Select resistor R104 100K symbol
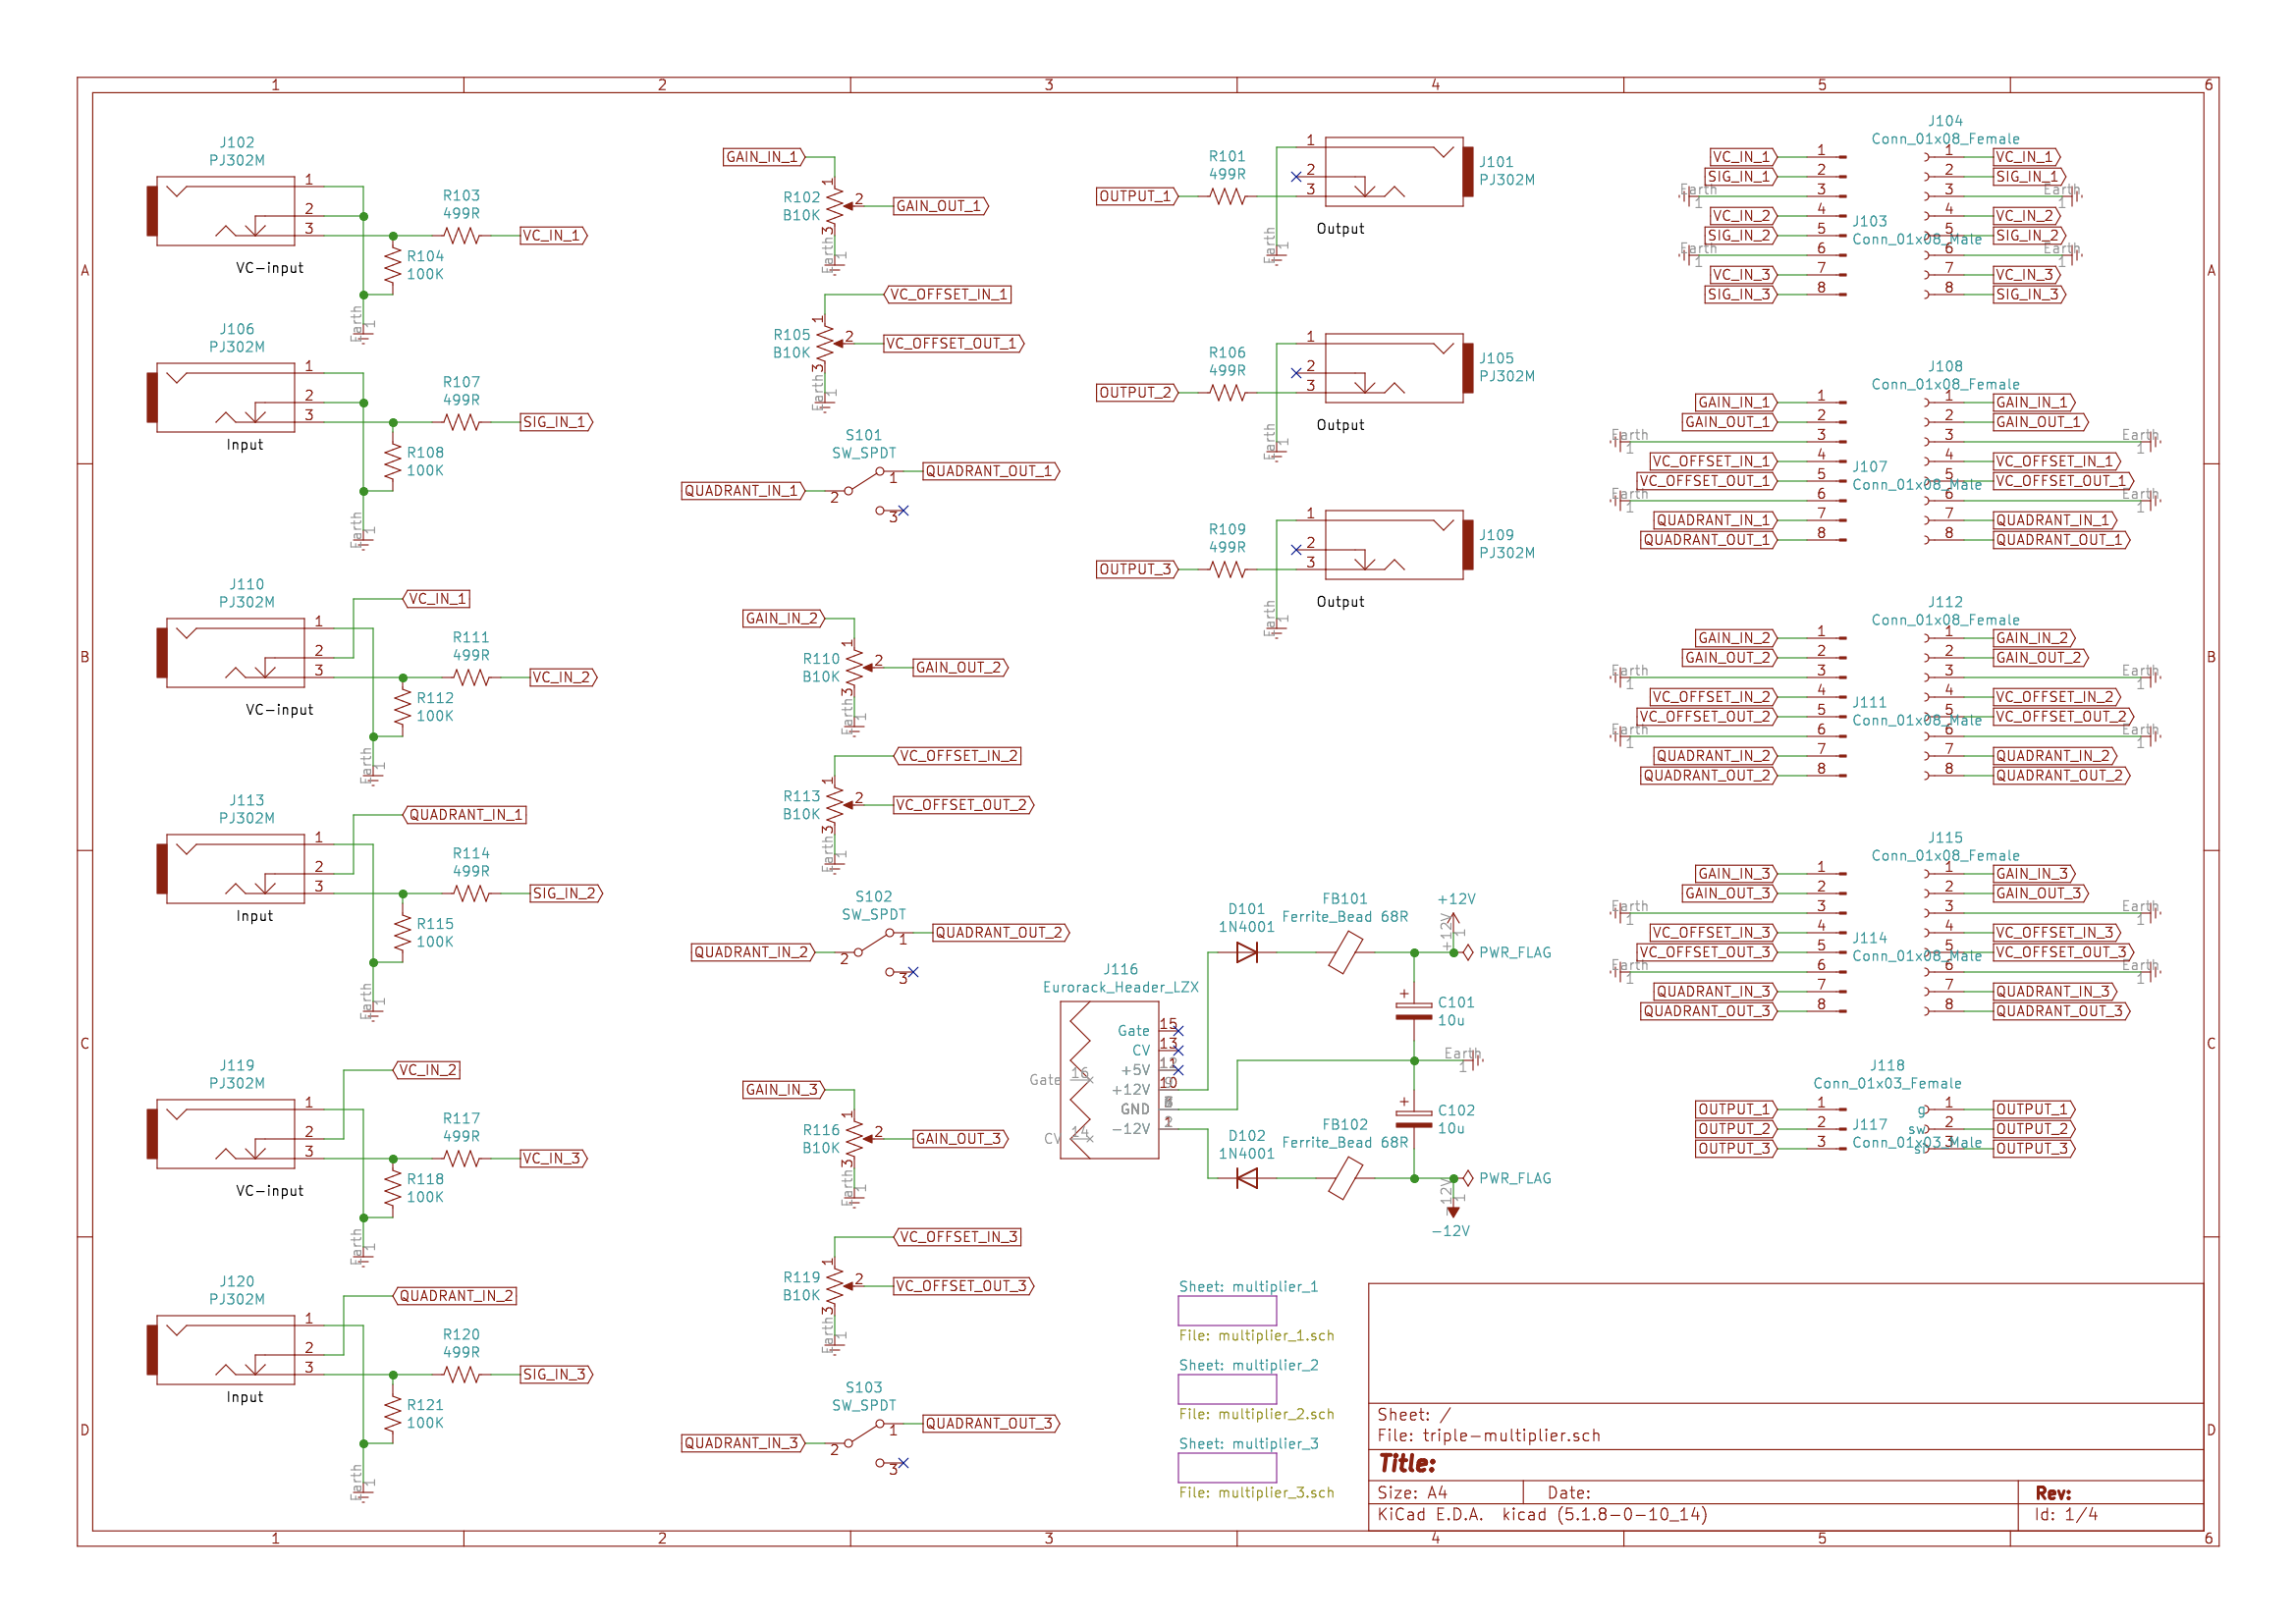Screen dimensions: 2296x1623 [393, 266]
